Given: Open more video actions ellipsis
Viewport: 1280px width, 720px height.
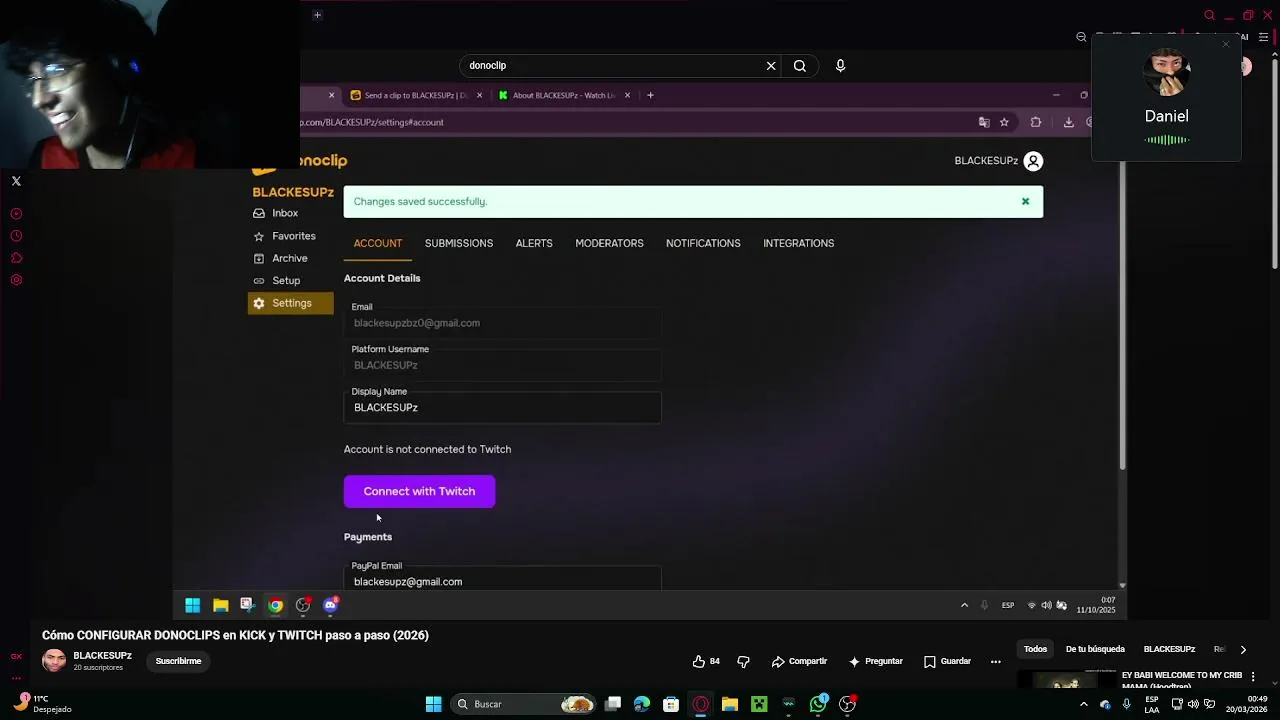Looking at the screenshot, I should click(995, 661).
